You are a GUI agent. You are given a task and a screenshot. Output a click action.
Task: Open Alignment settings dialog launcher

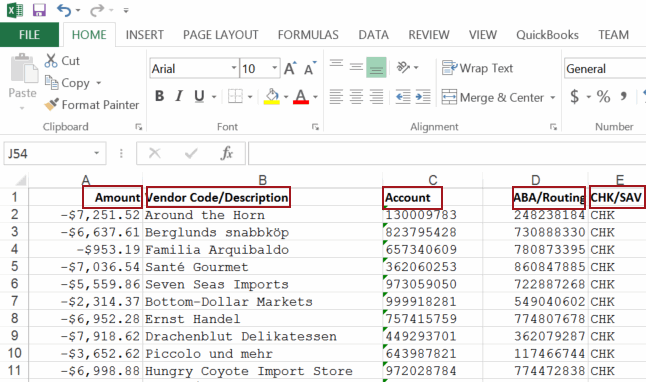click(x=553, y=127)
